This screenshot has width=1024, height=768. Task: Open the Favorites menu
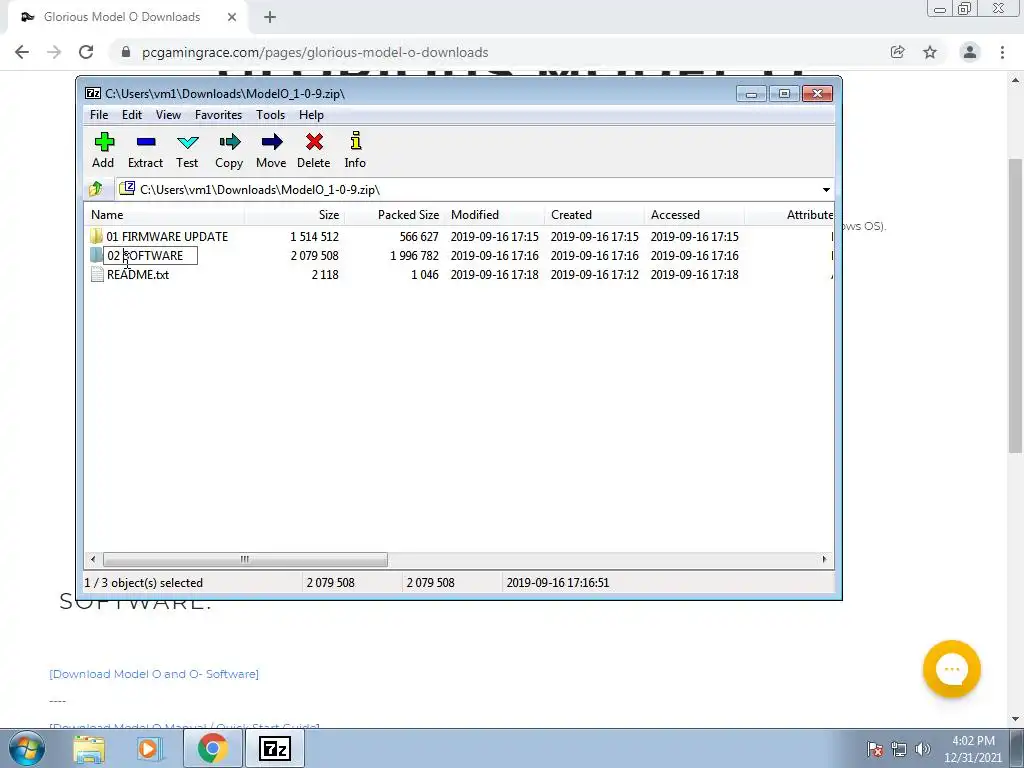pyautogui.click(x=218, y=115)
